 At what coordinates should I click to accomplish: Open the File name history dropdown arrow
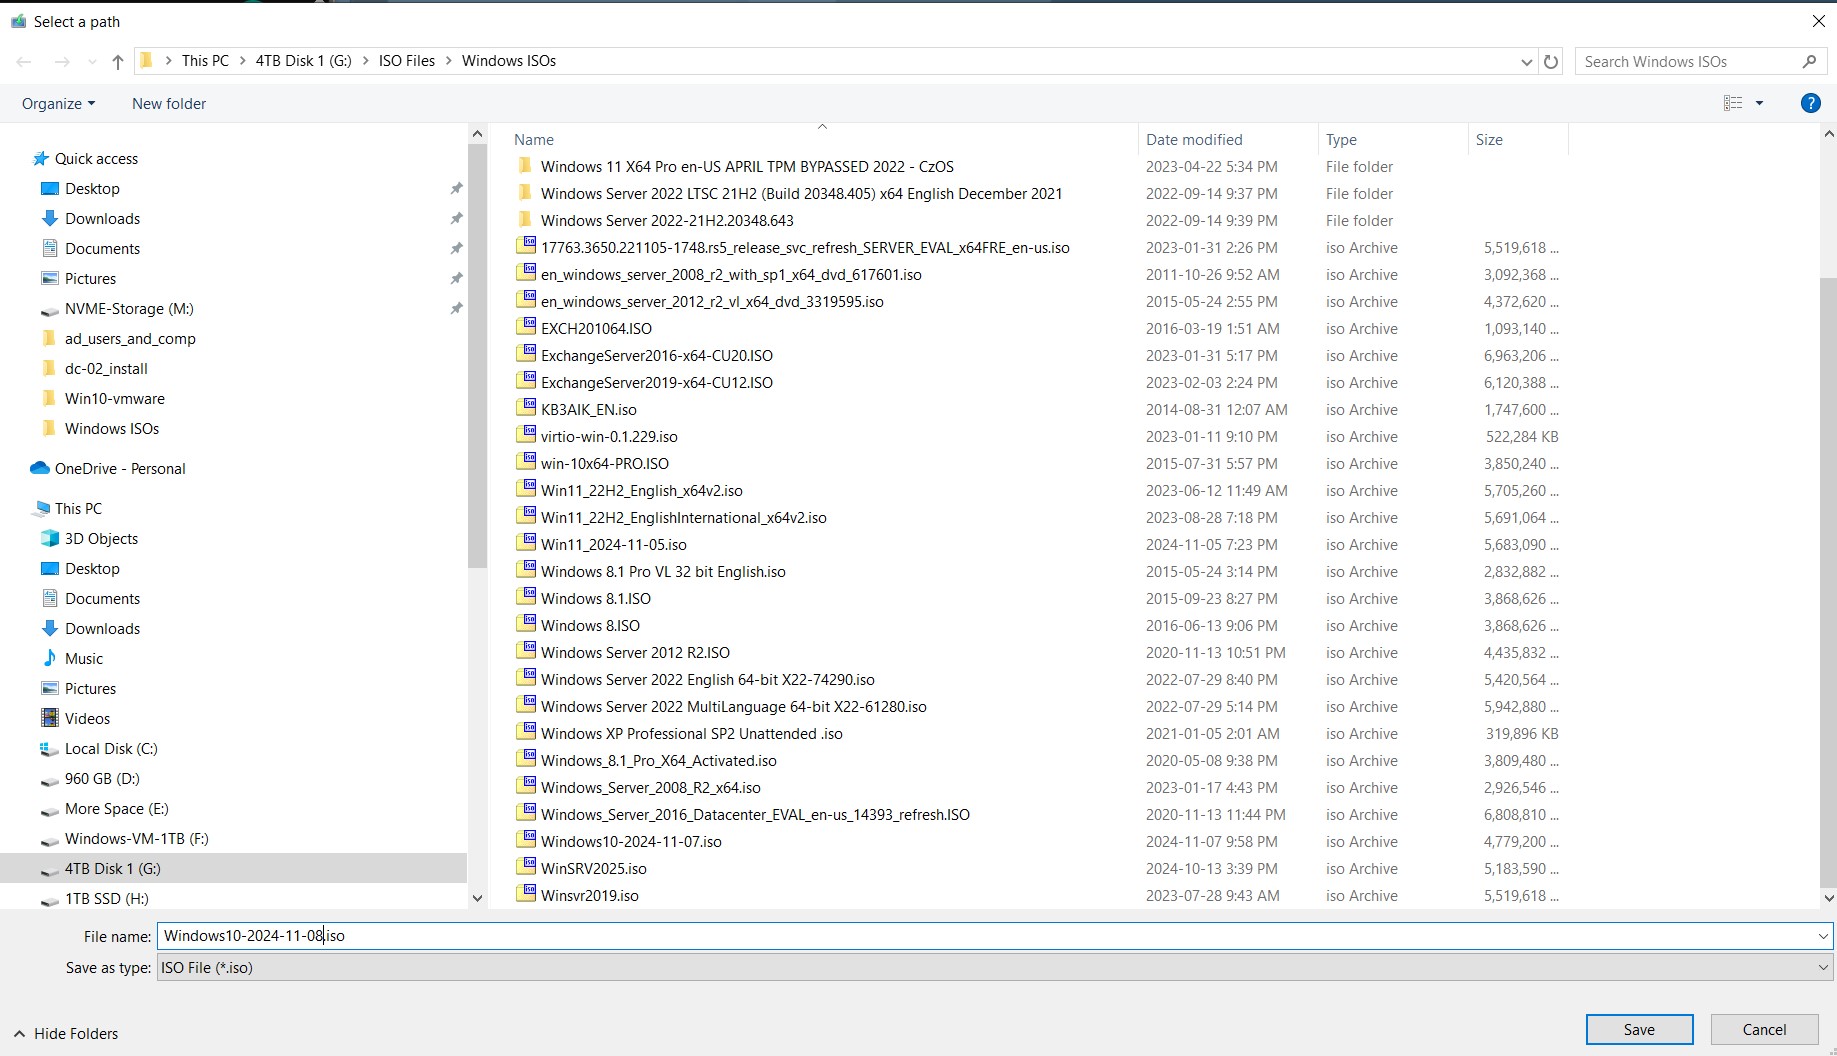[x=1822, y=936]
